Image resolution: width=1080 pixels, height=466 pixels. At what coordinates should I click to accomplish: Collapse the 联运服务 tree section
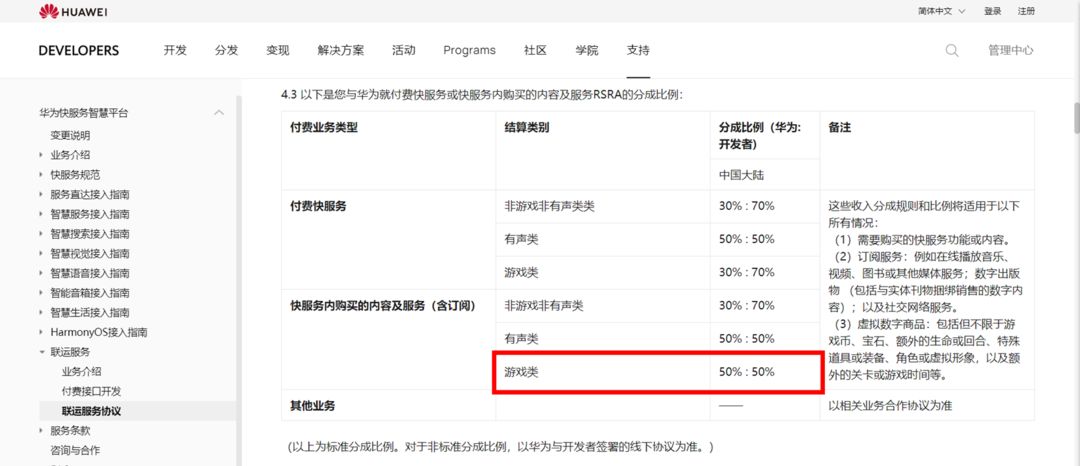[x=41, y=352]
